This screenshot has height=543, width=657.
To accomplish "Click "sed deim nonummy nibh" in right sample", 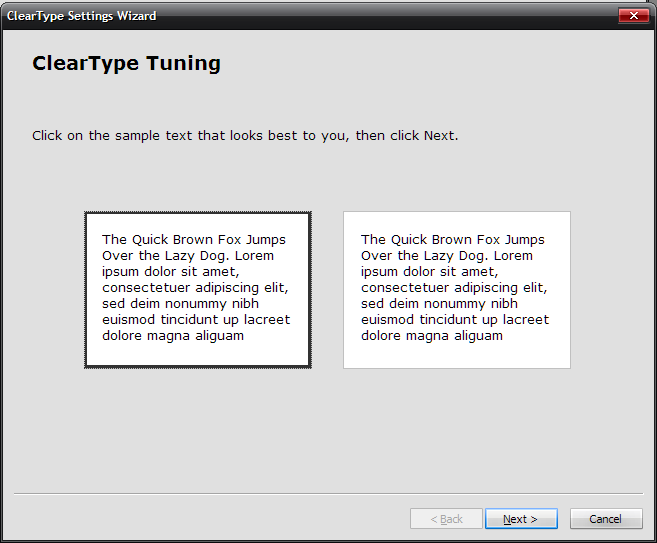I will (439, 304).
